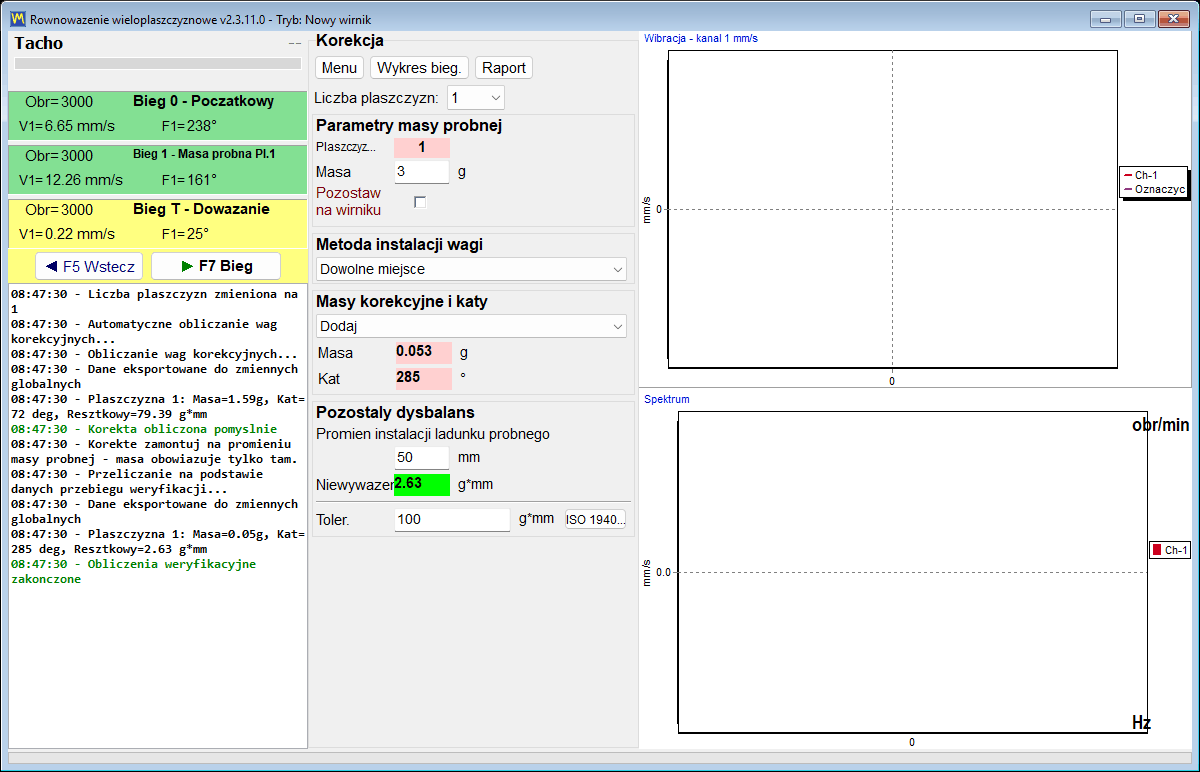Go back with F5 Wstecz

click(x=90, y=267)
